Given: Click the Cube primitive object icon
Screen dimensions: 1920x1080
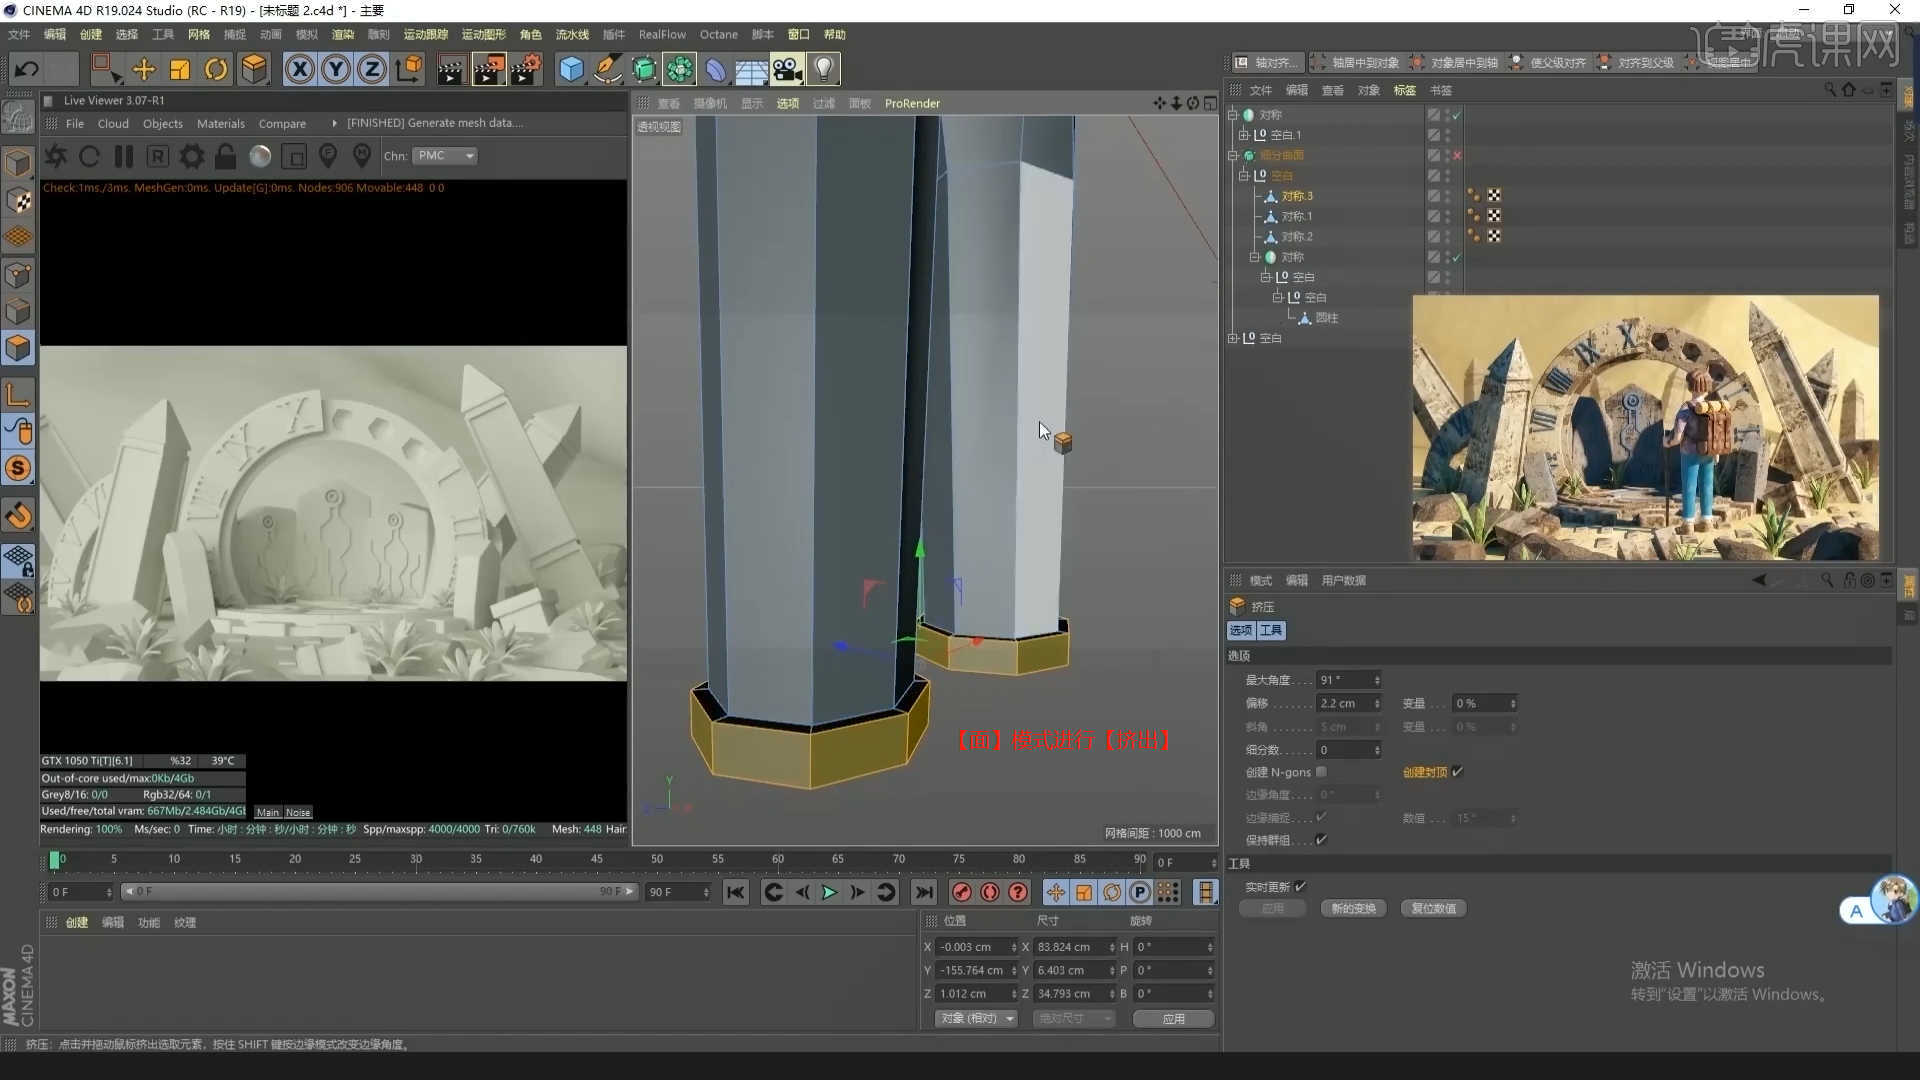Looking at the screenshot, I should [x=571, y=69].
